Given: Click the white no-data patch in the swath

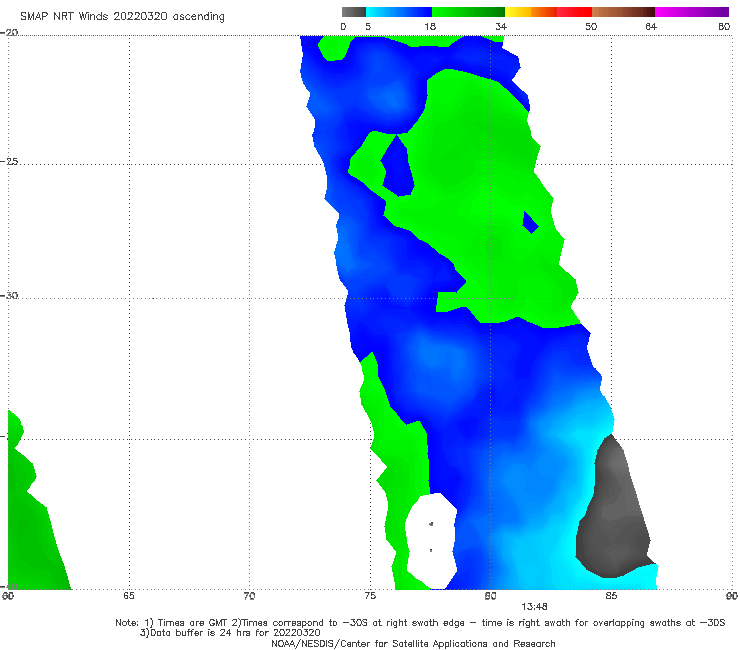Looking at the screenshot, I should click(431, 540).
